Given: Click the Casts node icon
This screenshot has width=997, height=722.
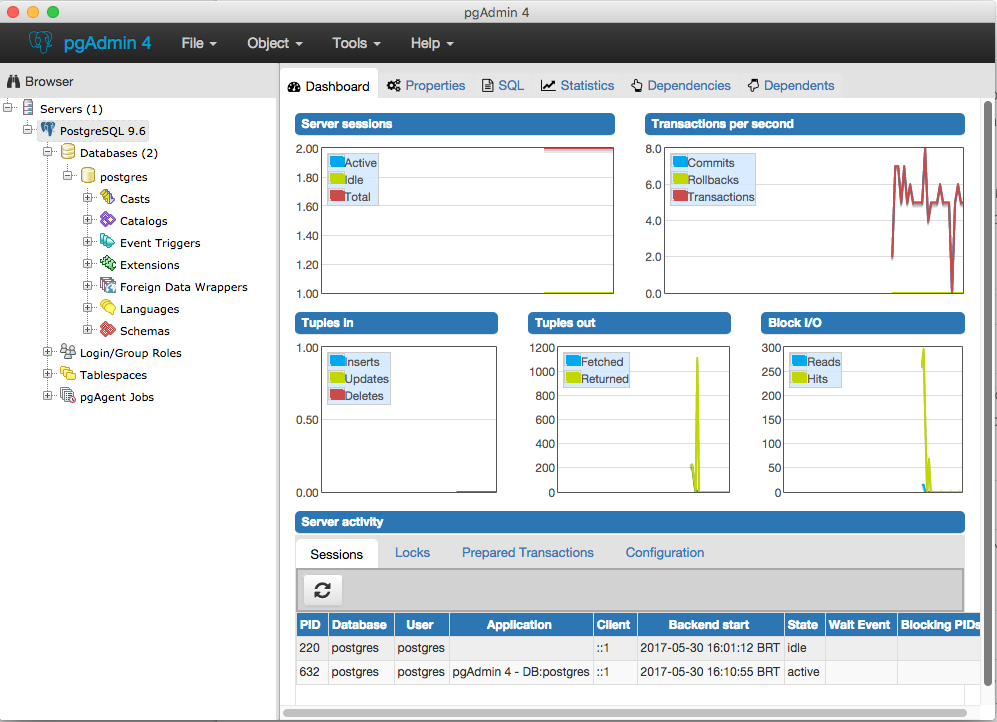Looking at the screenshot, I should point(108,198).
